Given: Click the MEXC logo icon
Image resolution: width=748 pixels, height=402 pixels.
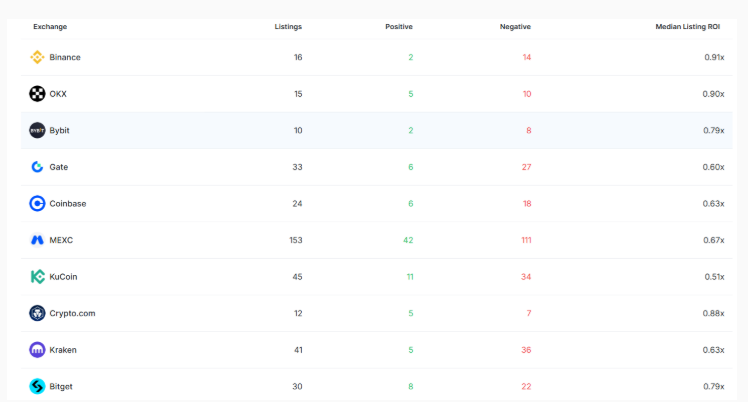Looking at the screenshot, I should point(37,240).
